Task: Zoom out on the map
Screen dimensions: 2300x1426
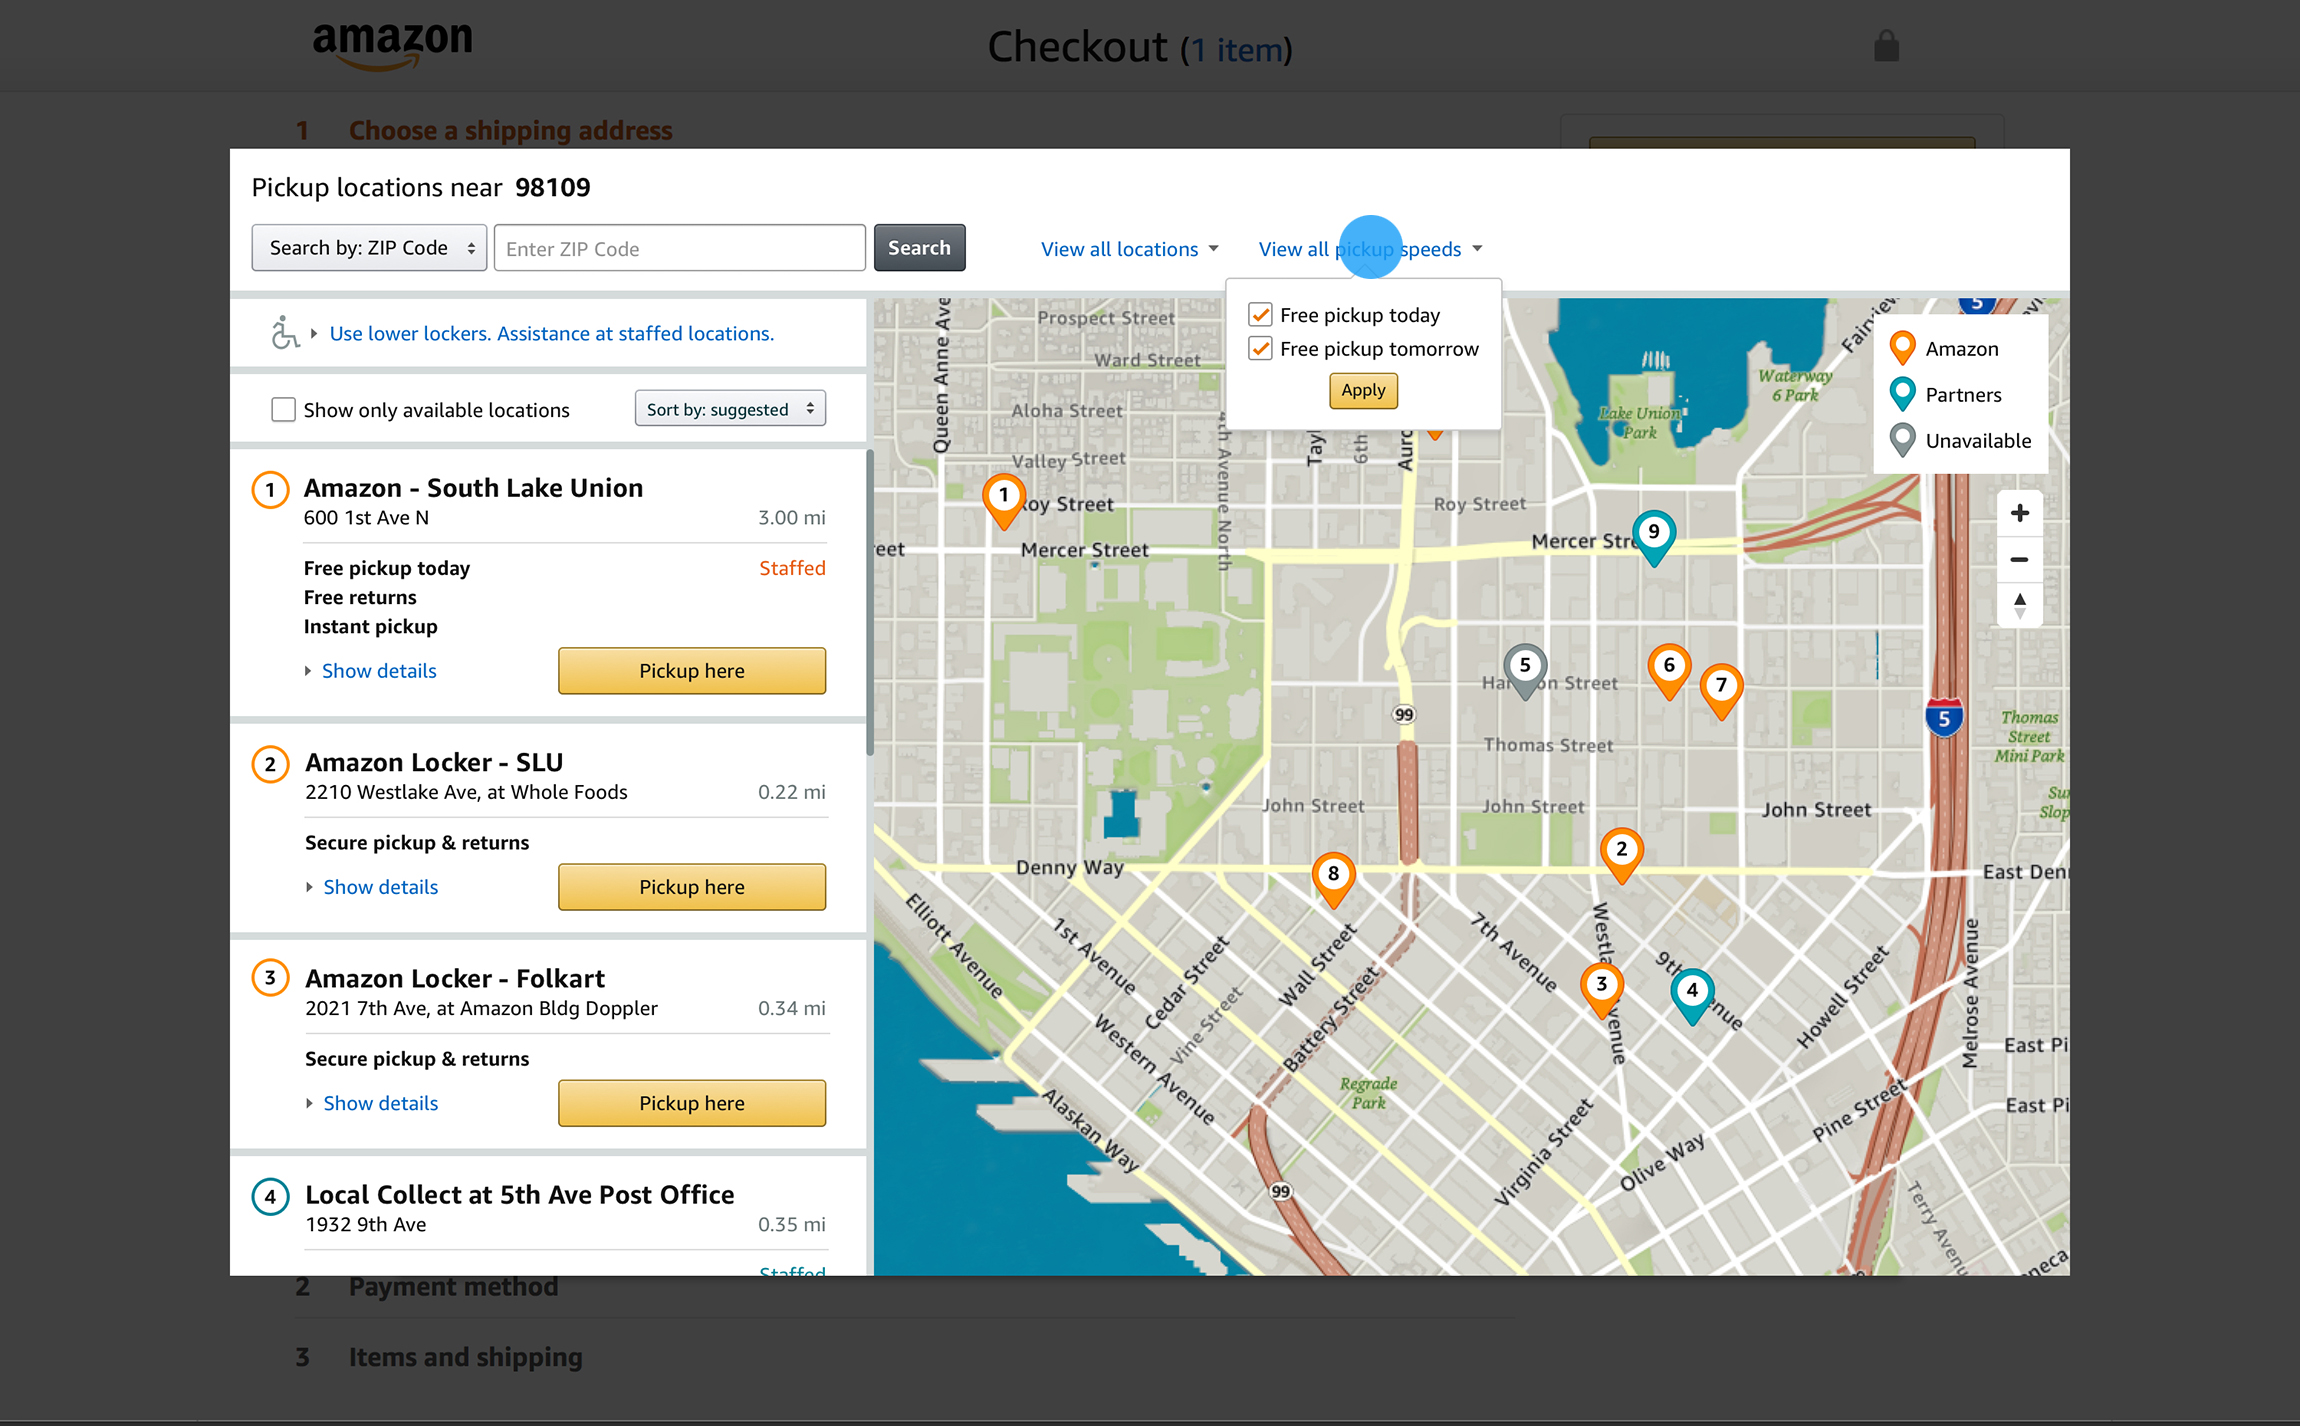Action: click(2019, 560)
